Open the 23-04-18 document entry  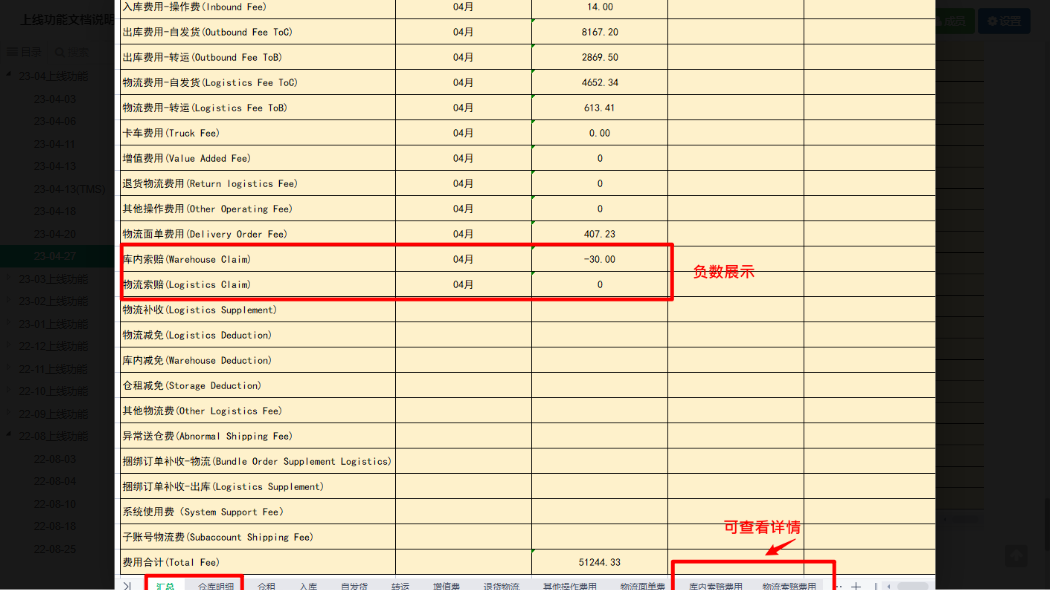55,211
